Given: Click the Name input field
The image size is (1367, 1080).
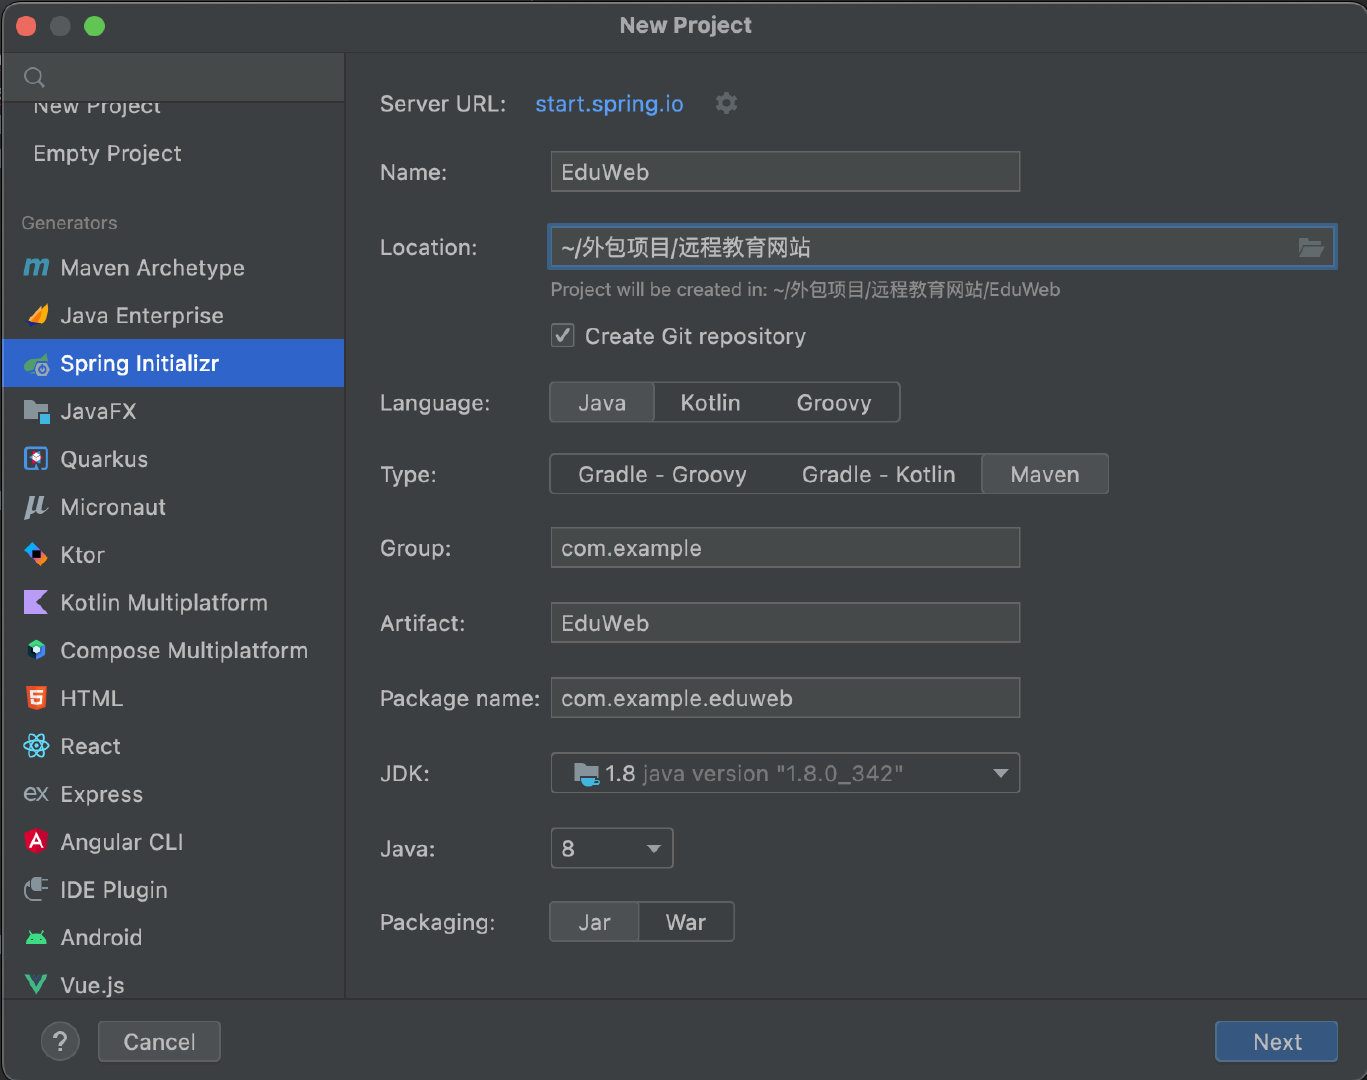Looking at the screenshot, I should (785, 172).
